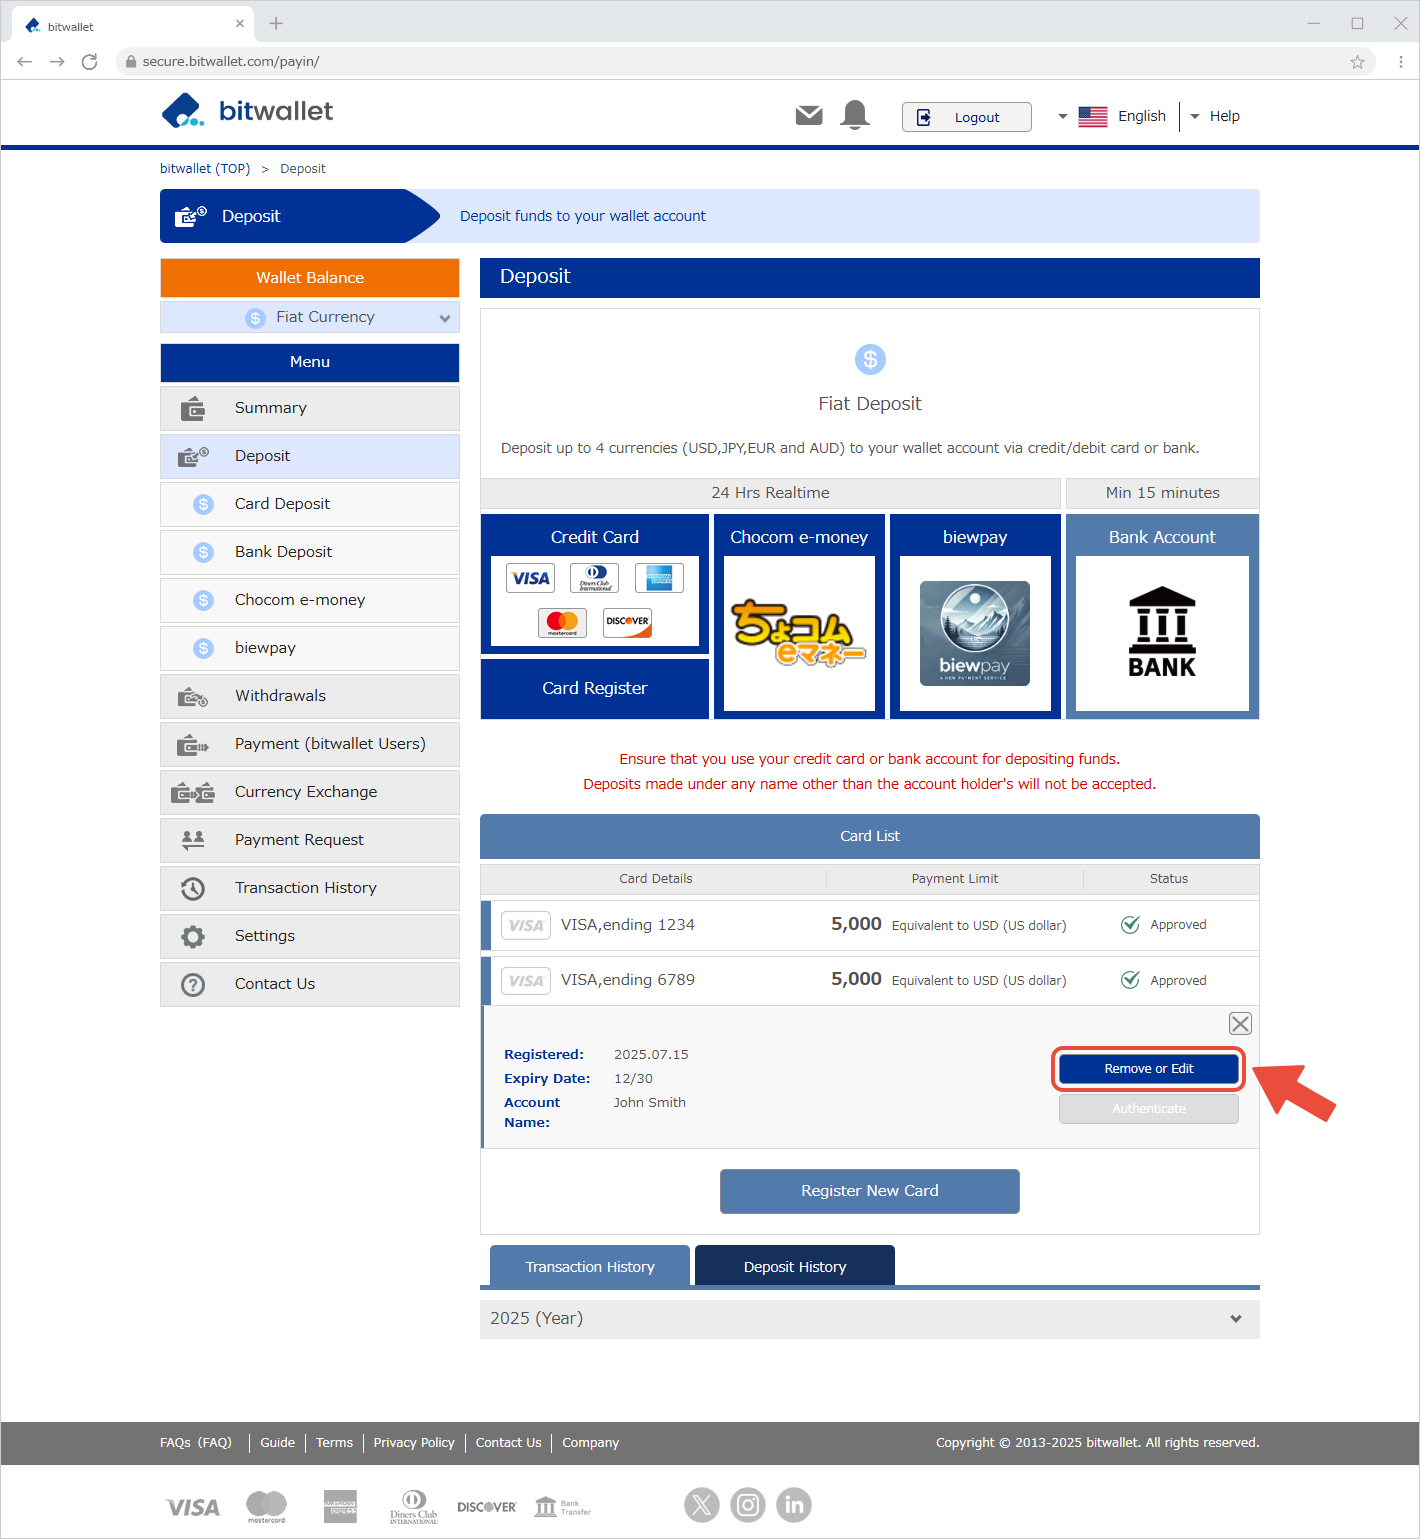The image size is (1420, 1539).
Task: Open the mail envelope messages icon
Action: tap(808, 116)
